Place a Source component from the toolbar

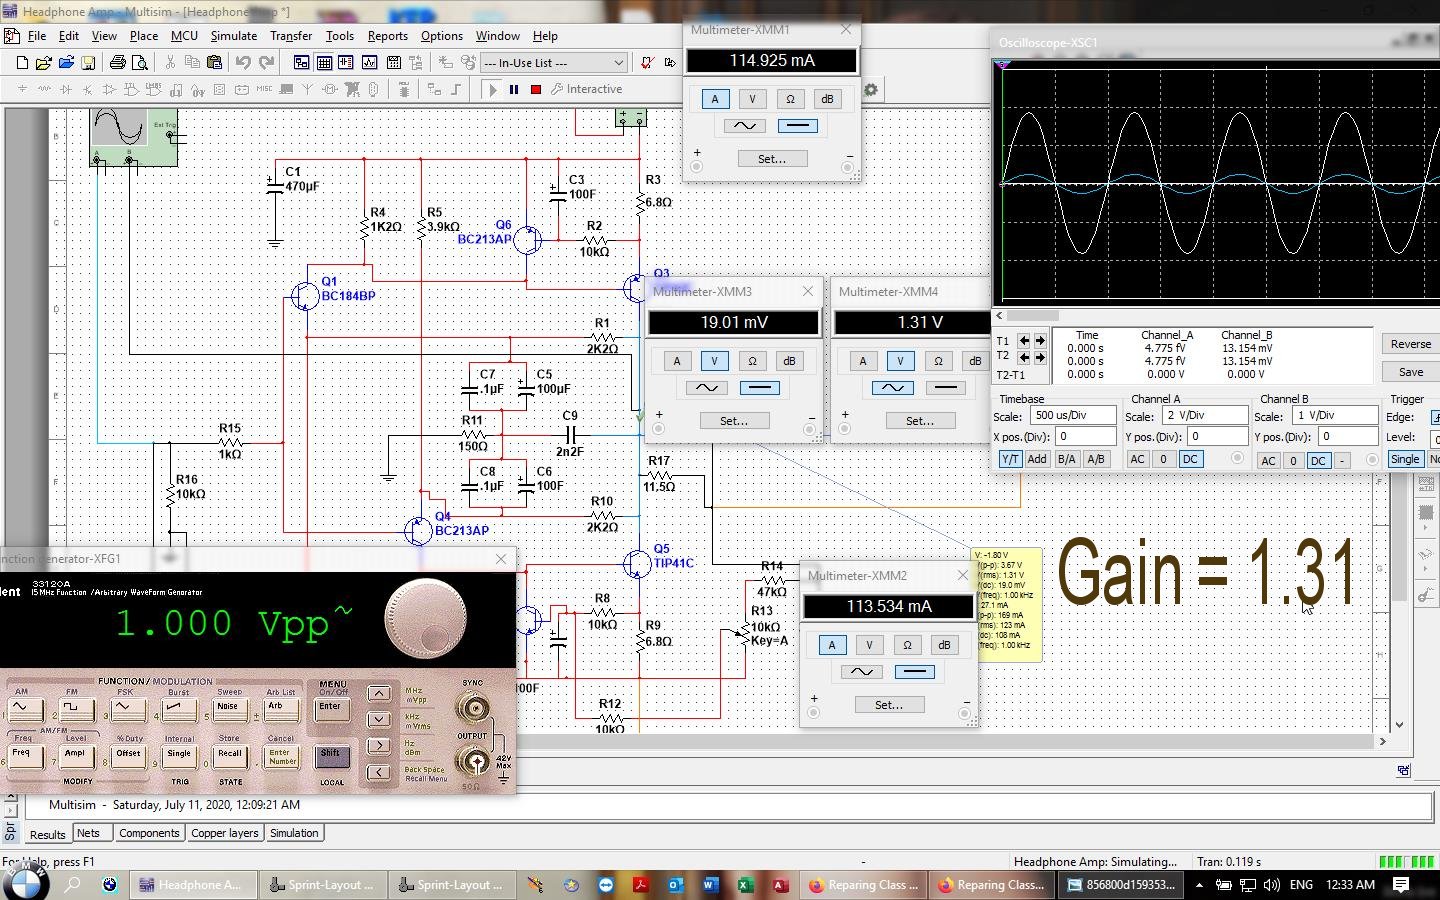[22, 89]
